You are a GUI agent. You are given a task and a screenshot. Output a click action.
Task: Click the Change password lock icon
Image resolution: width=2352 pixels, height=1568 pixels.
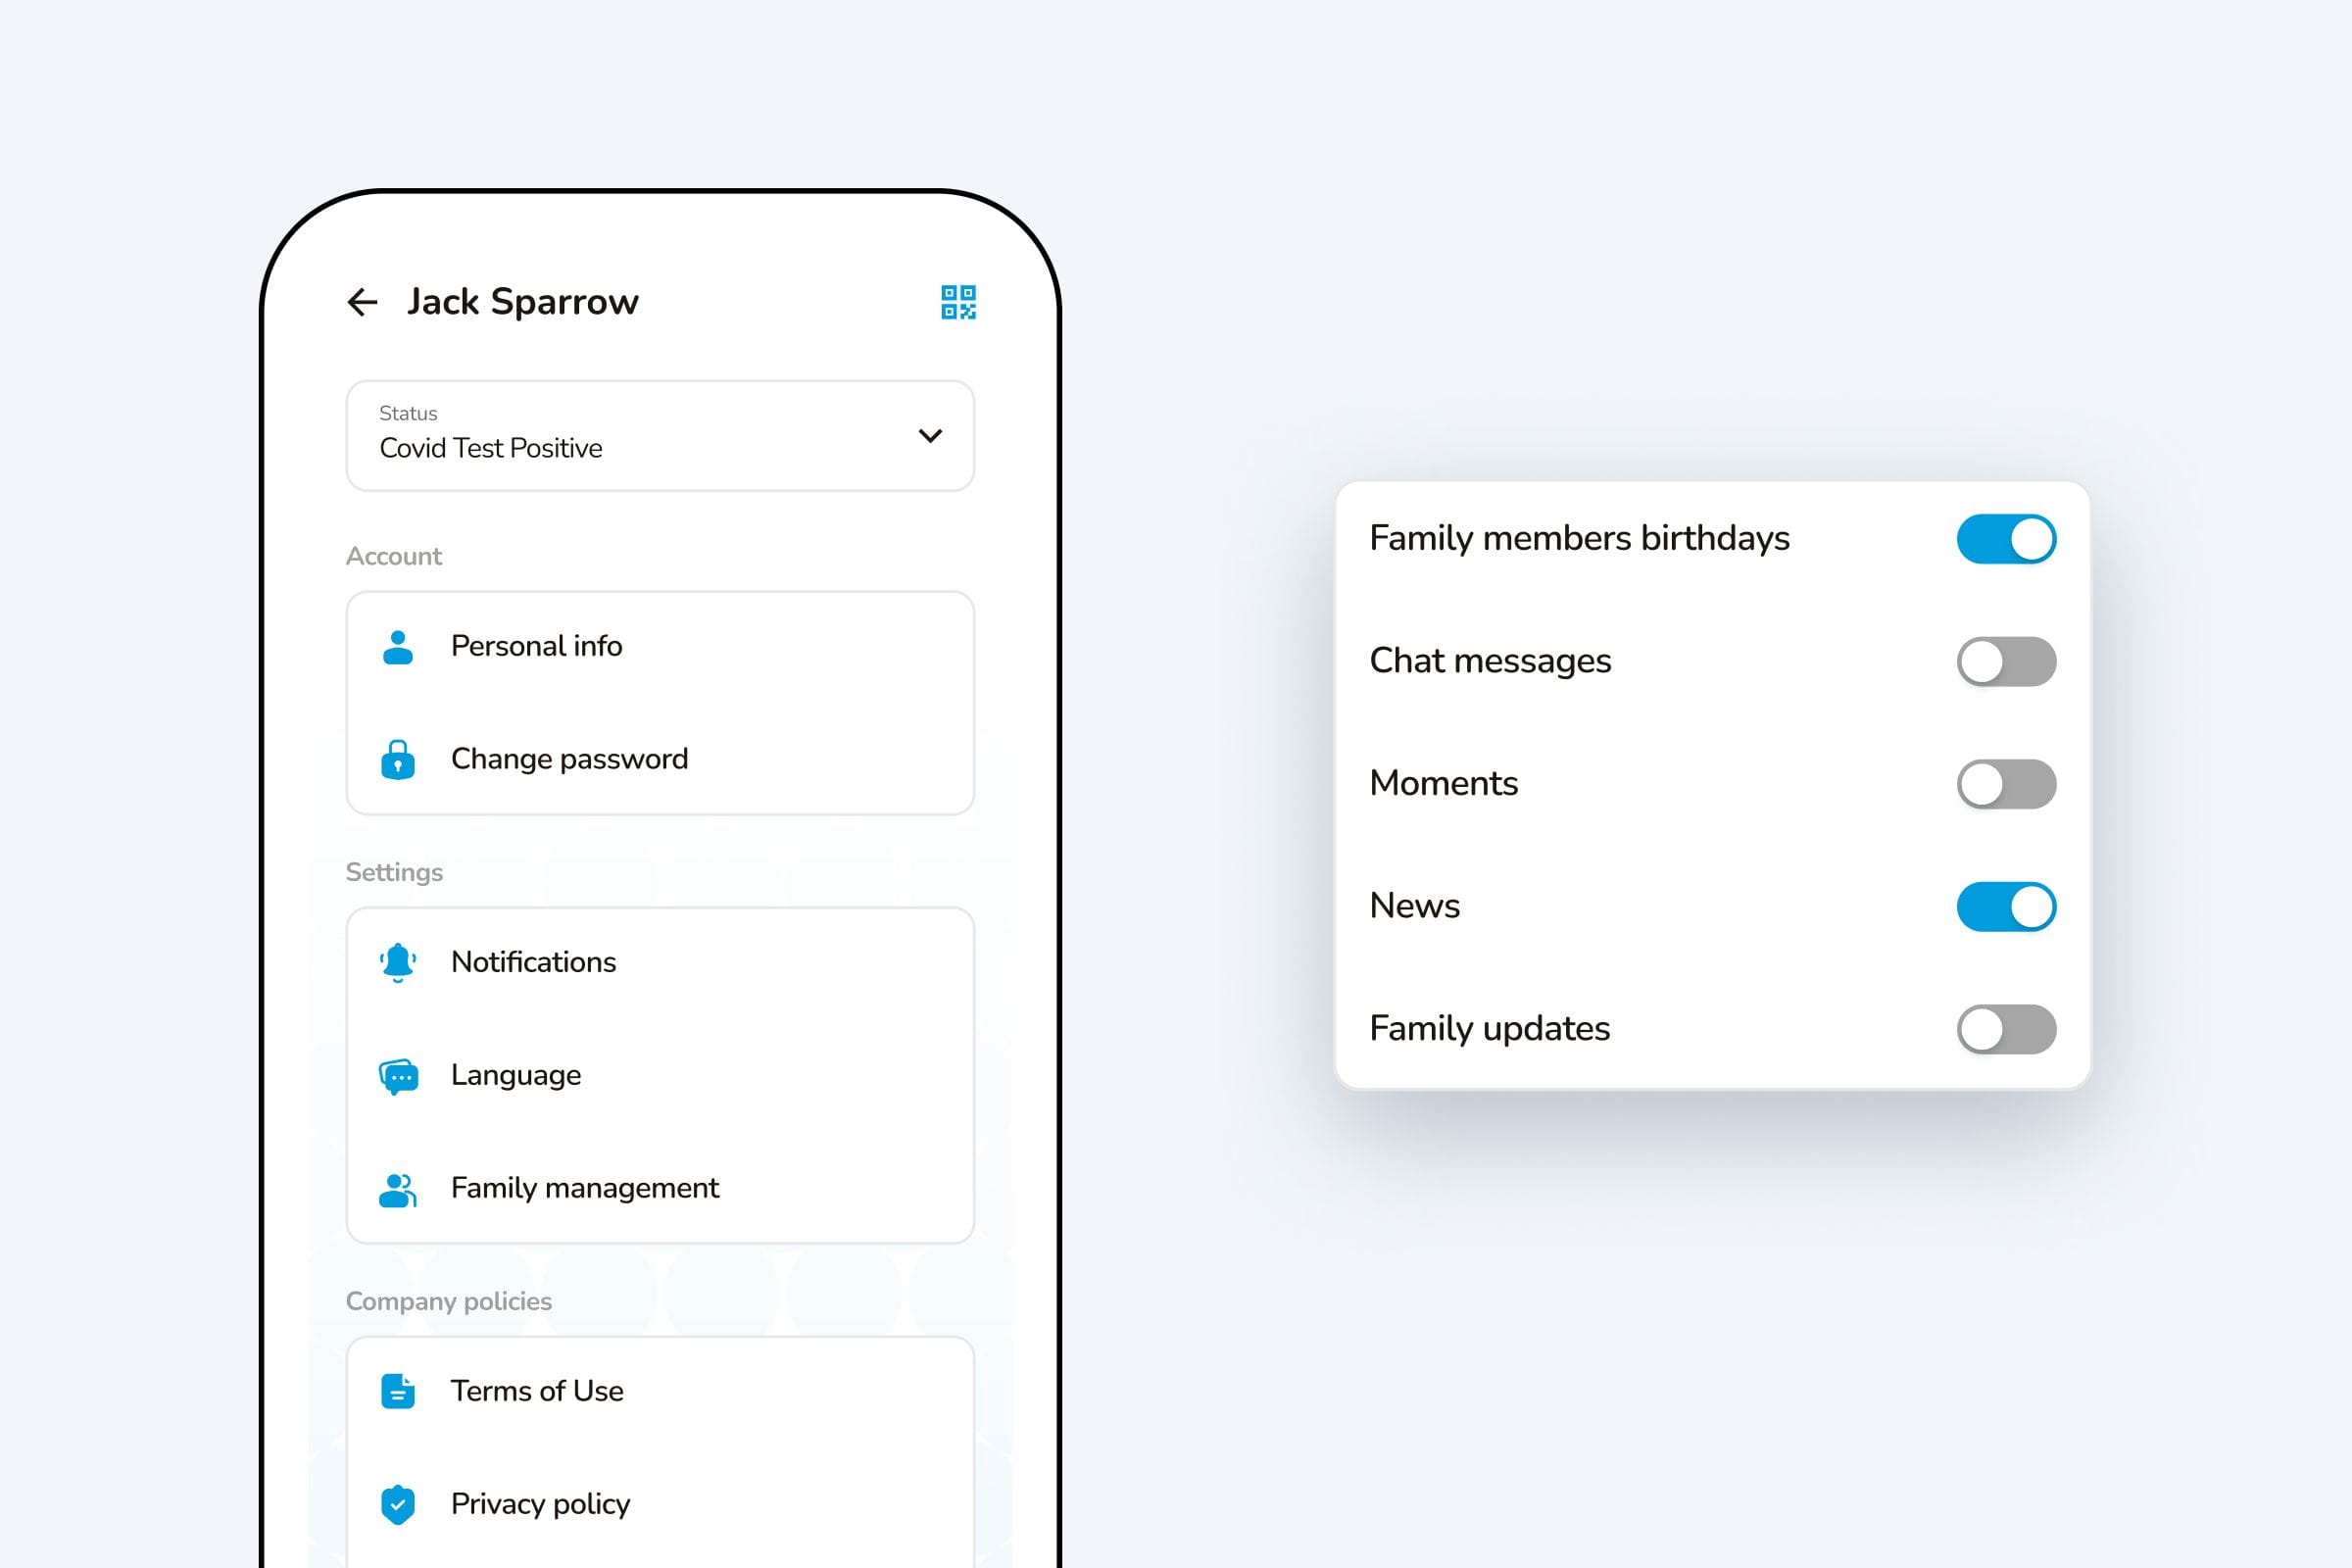click(x=398, y=759)
